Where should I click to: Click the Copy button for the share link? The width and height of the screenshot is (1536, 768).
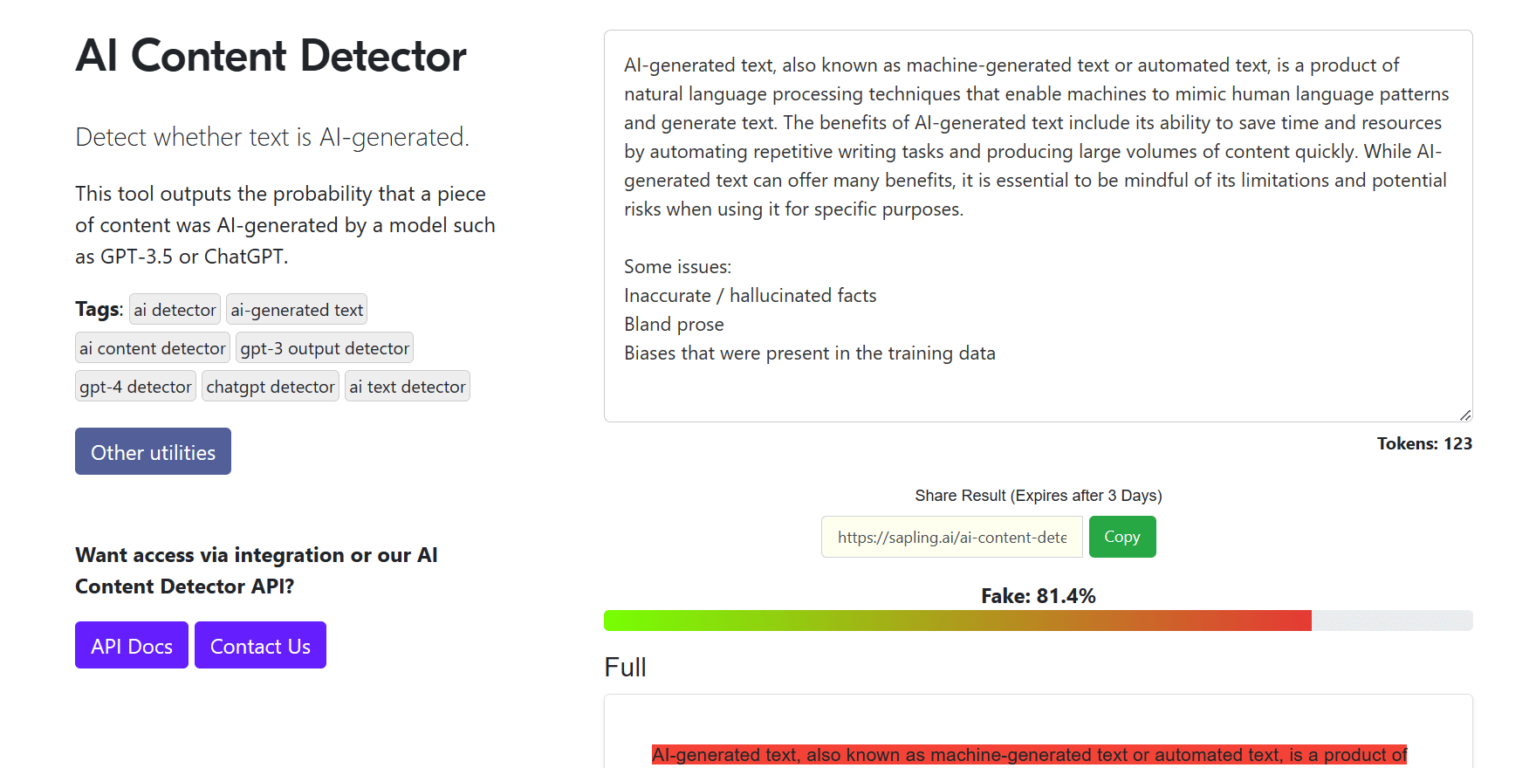click(1122, 537)
